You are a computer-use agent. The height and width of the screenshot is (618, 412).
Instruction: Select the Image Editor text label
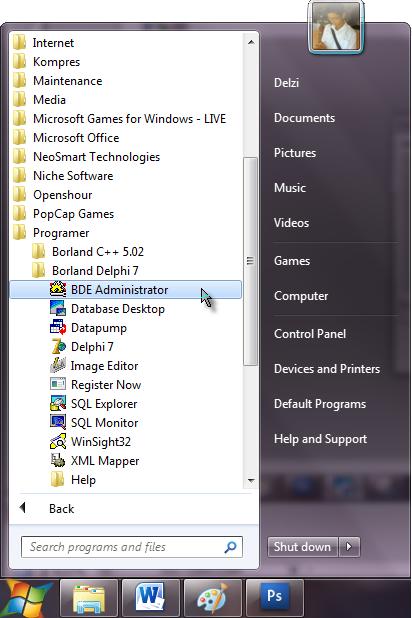click(x=104, y=366)
